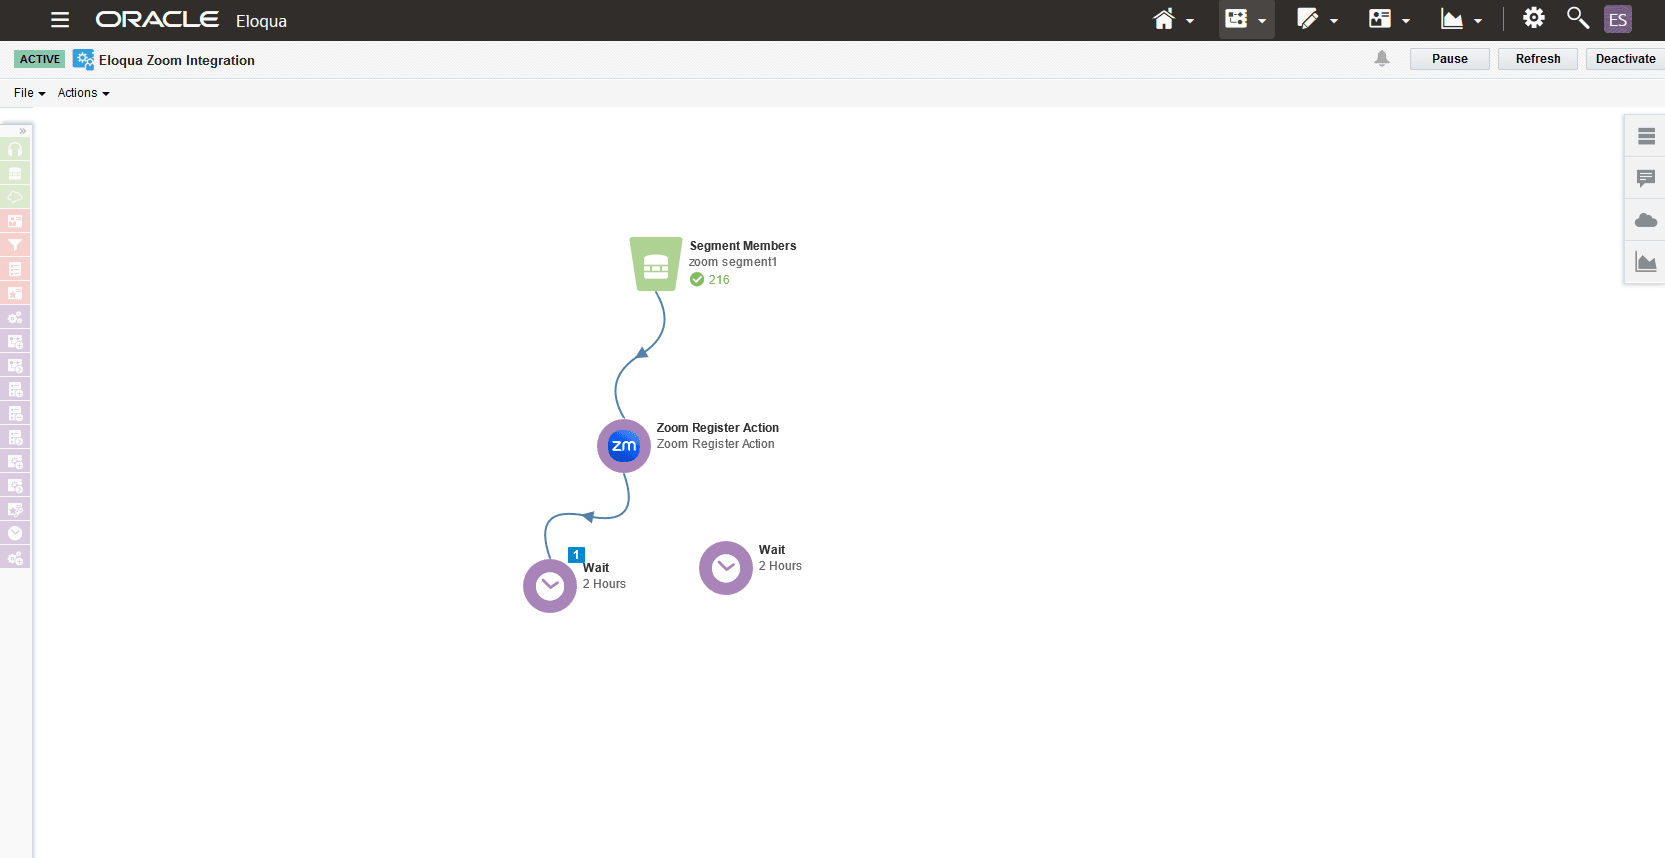1665x858 pixels.
Task: Open the Insight chart icon in top bar
Action: [1452, 19]
